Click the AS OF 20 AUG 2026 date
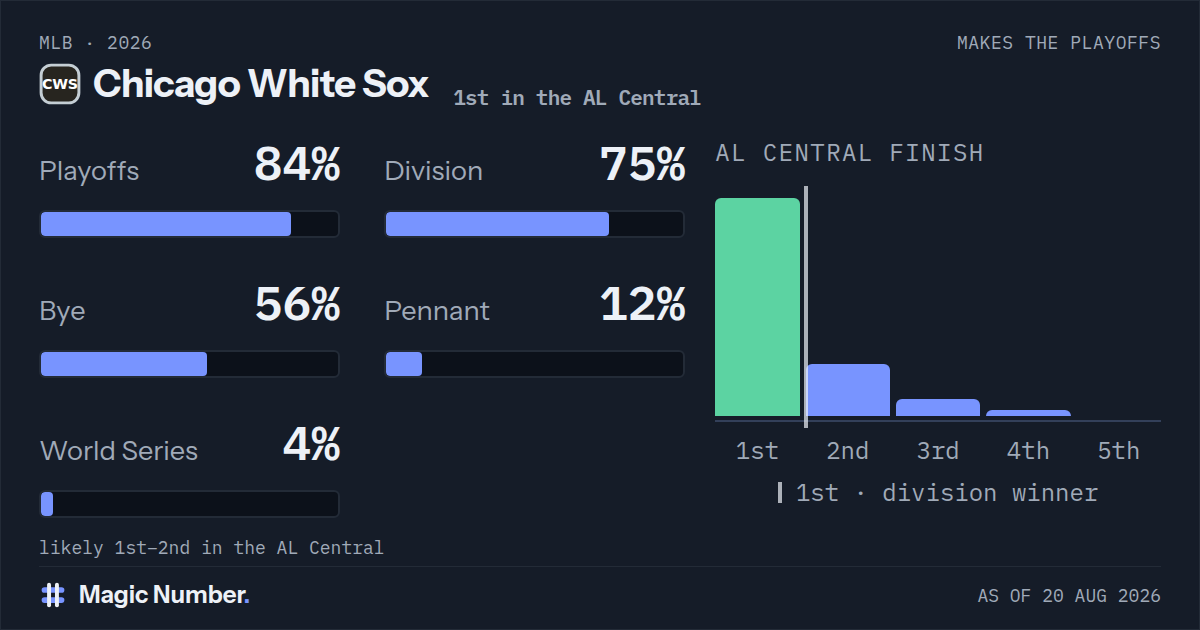The height and width of the screenshot is (630, 1200). 1069,596
